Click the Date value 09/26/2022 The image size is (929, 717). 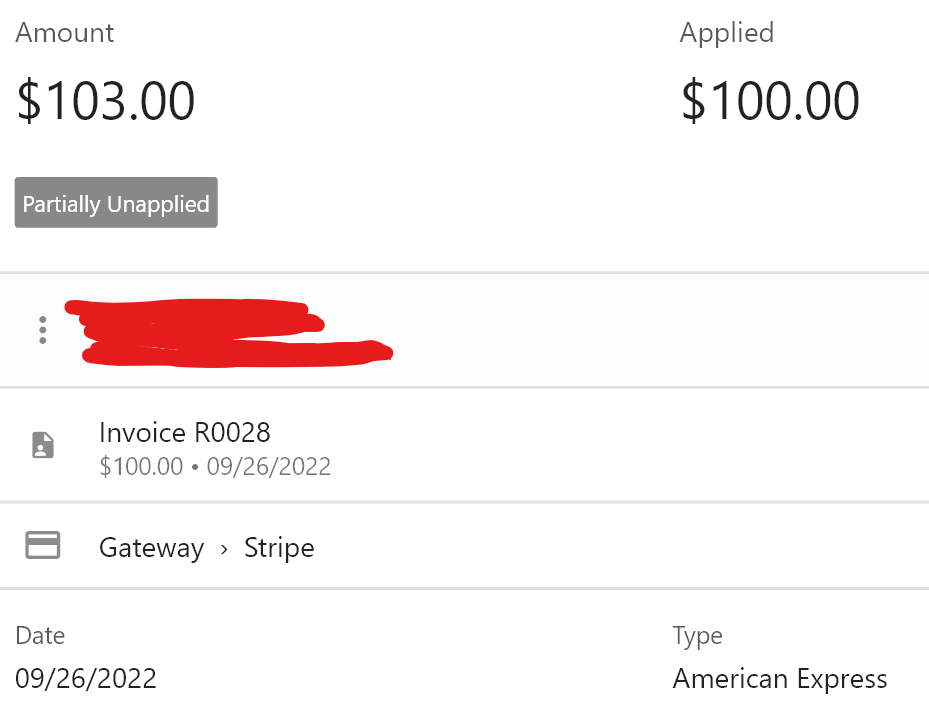[x=86, y=678]
